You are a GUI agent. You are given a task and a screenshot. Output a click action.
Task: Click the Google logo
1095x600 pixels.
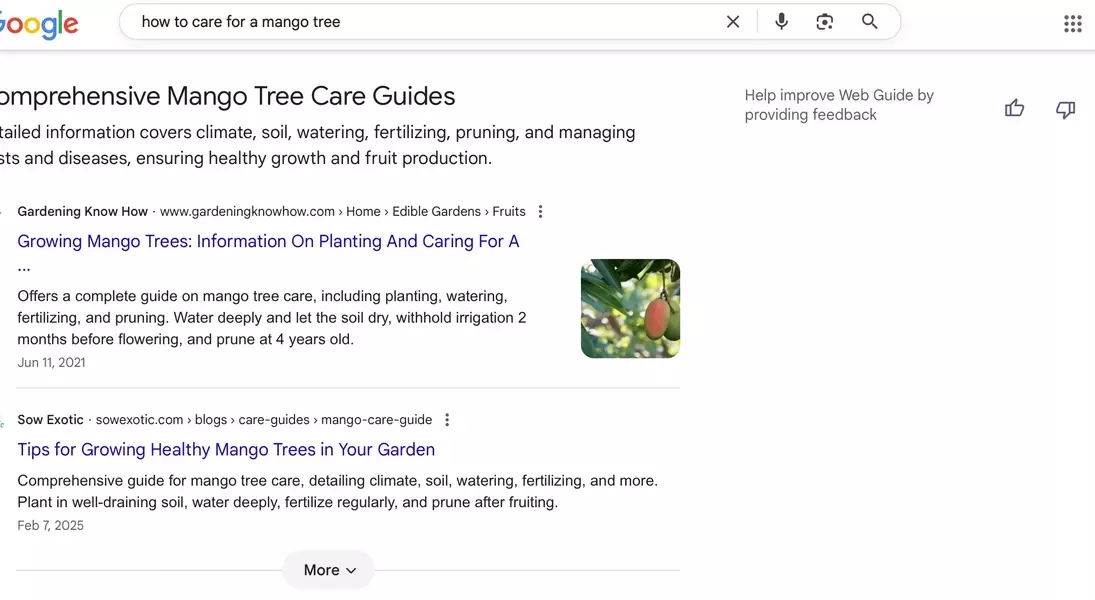tap(38, 23)
